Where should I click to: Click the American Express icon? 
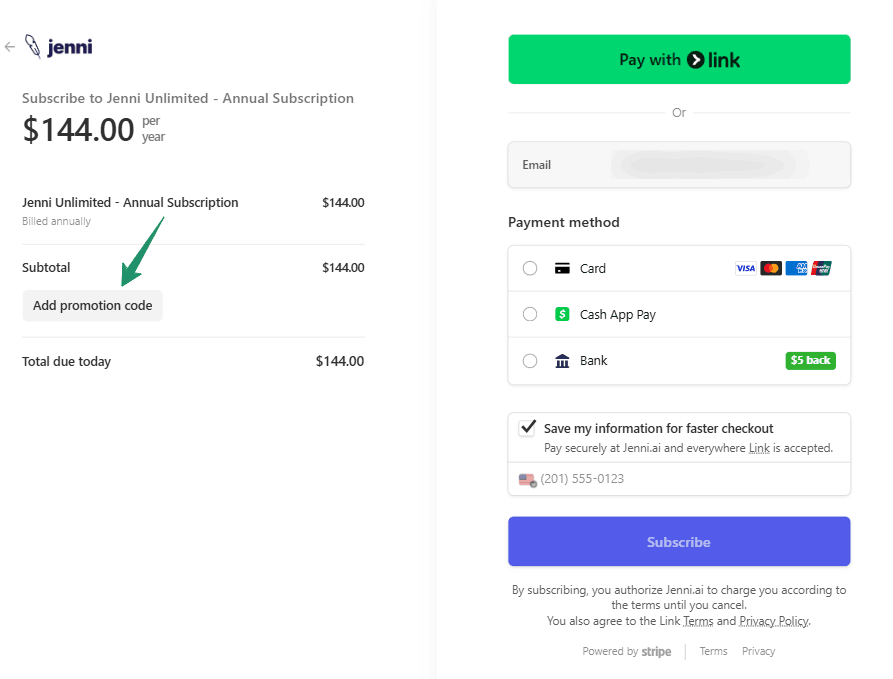[796, 268]
